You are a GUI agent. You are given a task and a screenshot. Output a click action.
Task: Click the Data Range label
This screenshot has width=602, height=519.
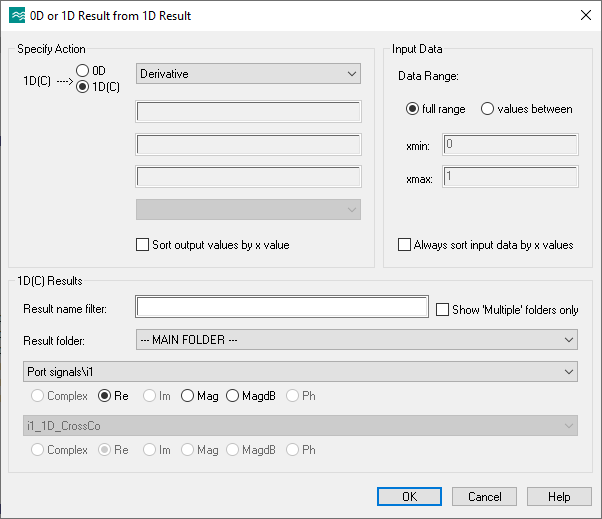pos(428,76)
